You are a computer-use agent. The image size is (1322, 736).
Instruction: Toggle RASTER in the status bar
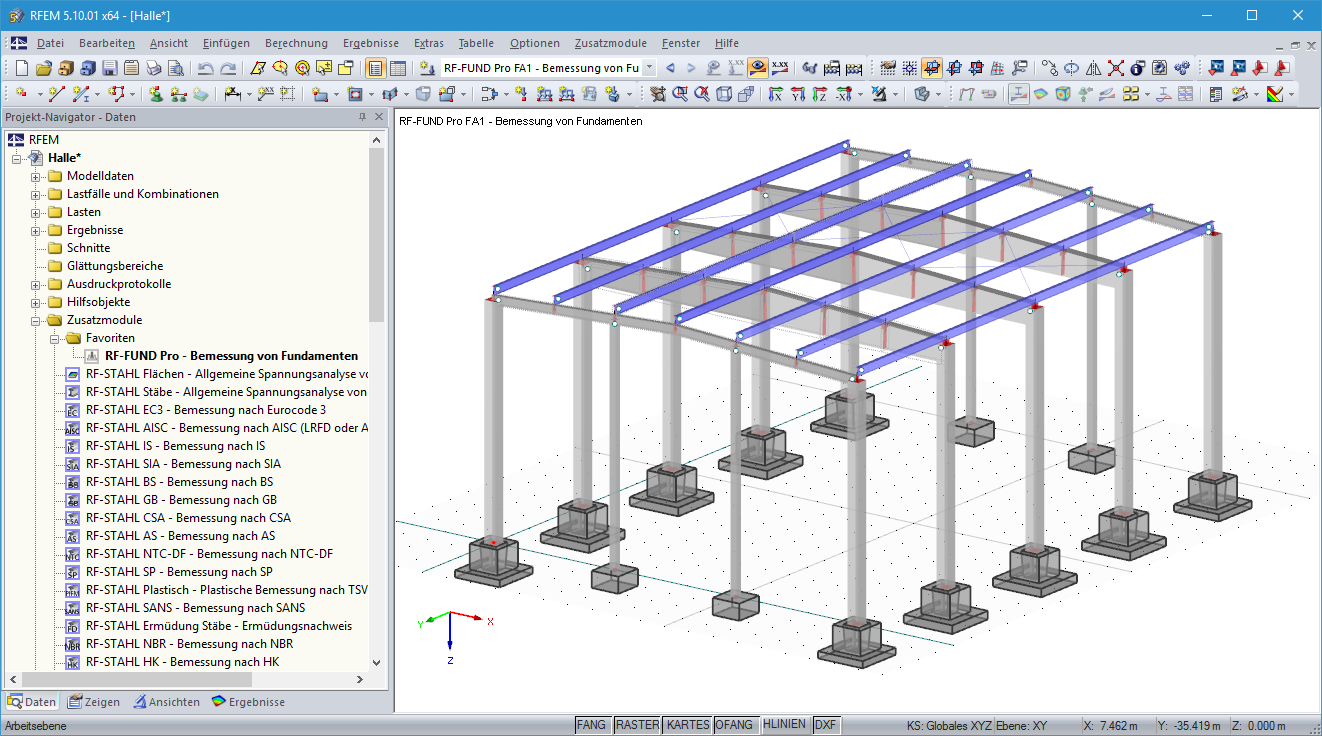pos(638,725)
